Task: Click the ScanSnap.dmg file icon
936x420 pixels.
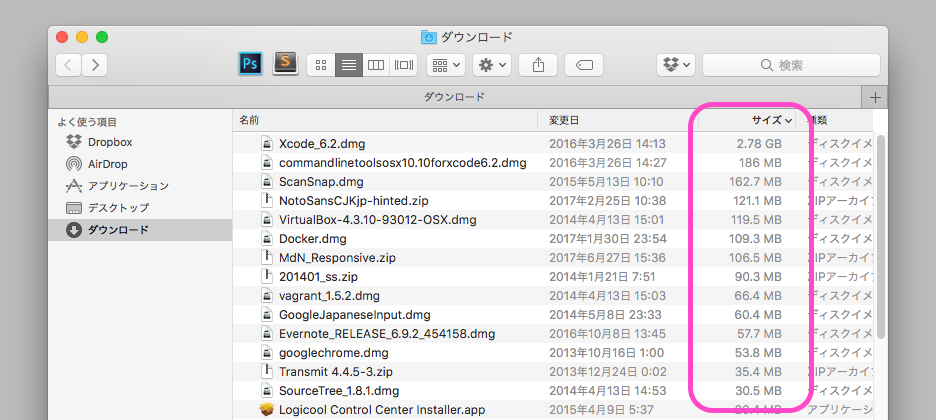Action: (267, 181)
